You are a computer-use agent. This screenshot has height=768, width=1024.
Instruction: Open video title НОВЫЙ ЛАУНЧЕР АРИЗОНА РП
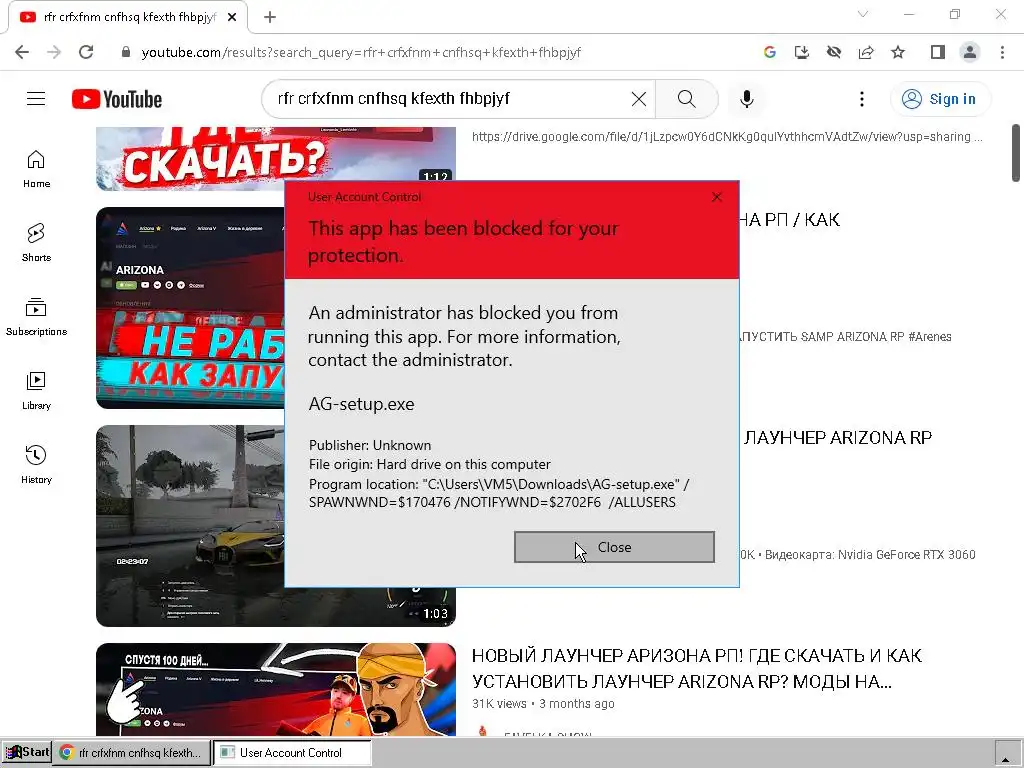[x=697, y=669]
